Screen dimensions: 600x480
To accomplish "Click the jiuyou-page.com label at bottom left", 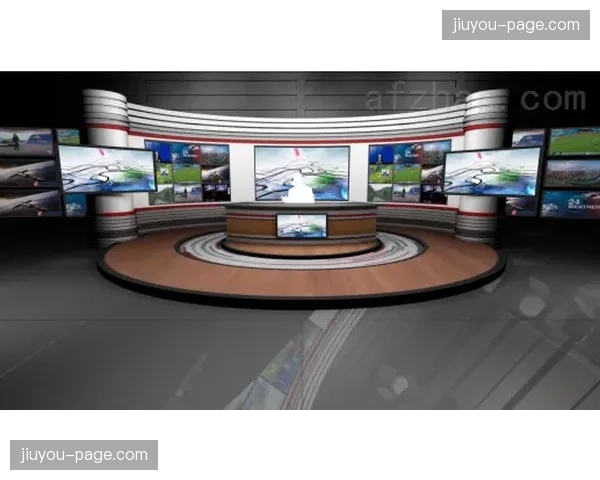I will tap(84, 455).
